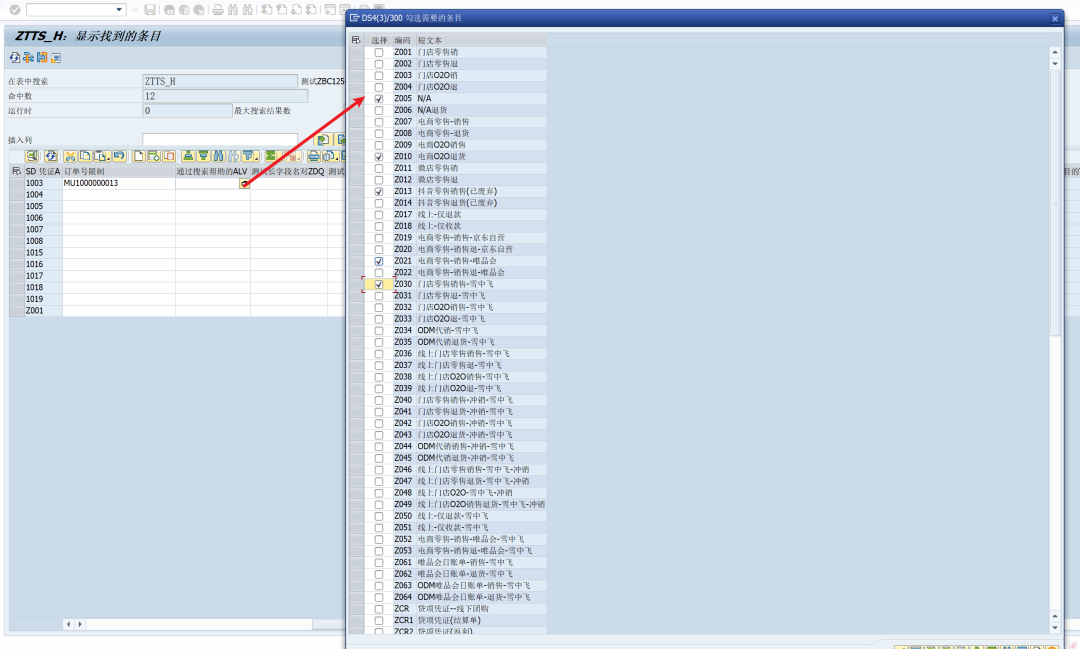
Task: Click the row selector beside Z002 in dialog
Action: 356,64
